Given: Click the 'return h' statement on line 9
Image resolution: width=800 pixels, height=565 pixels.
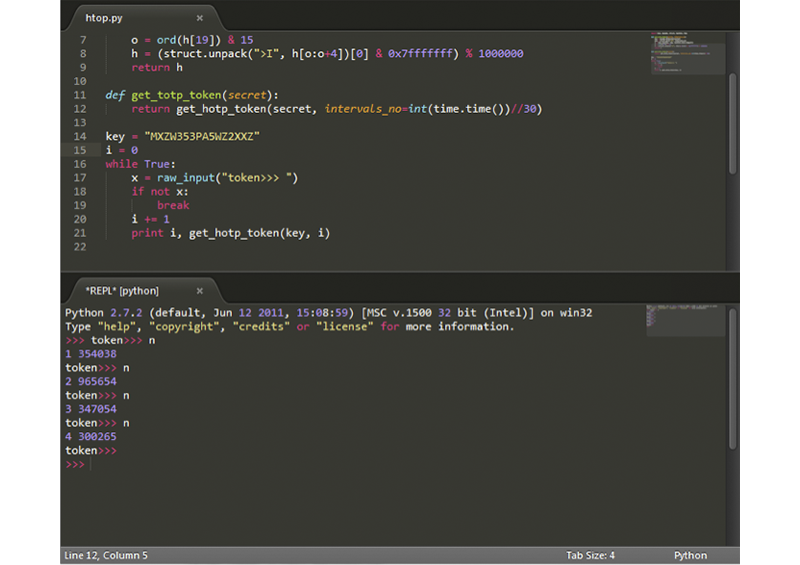Looking at the screenshot, I should [157, 67].
